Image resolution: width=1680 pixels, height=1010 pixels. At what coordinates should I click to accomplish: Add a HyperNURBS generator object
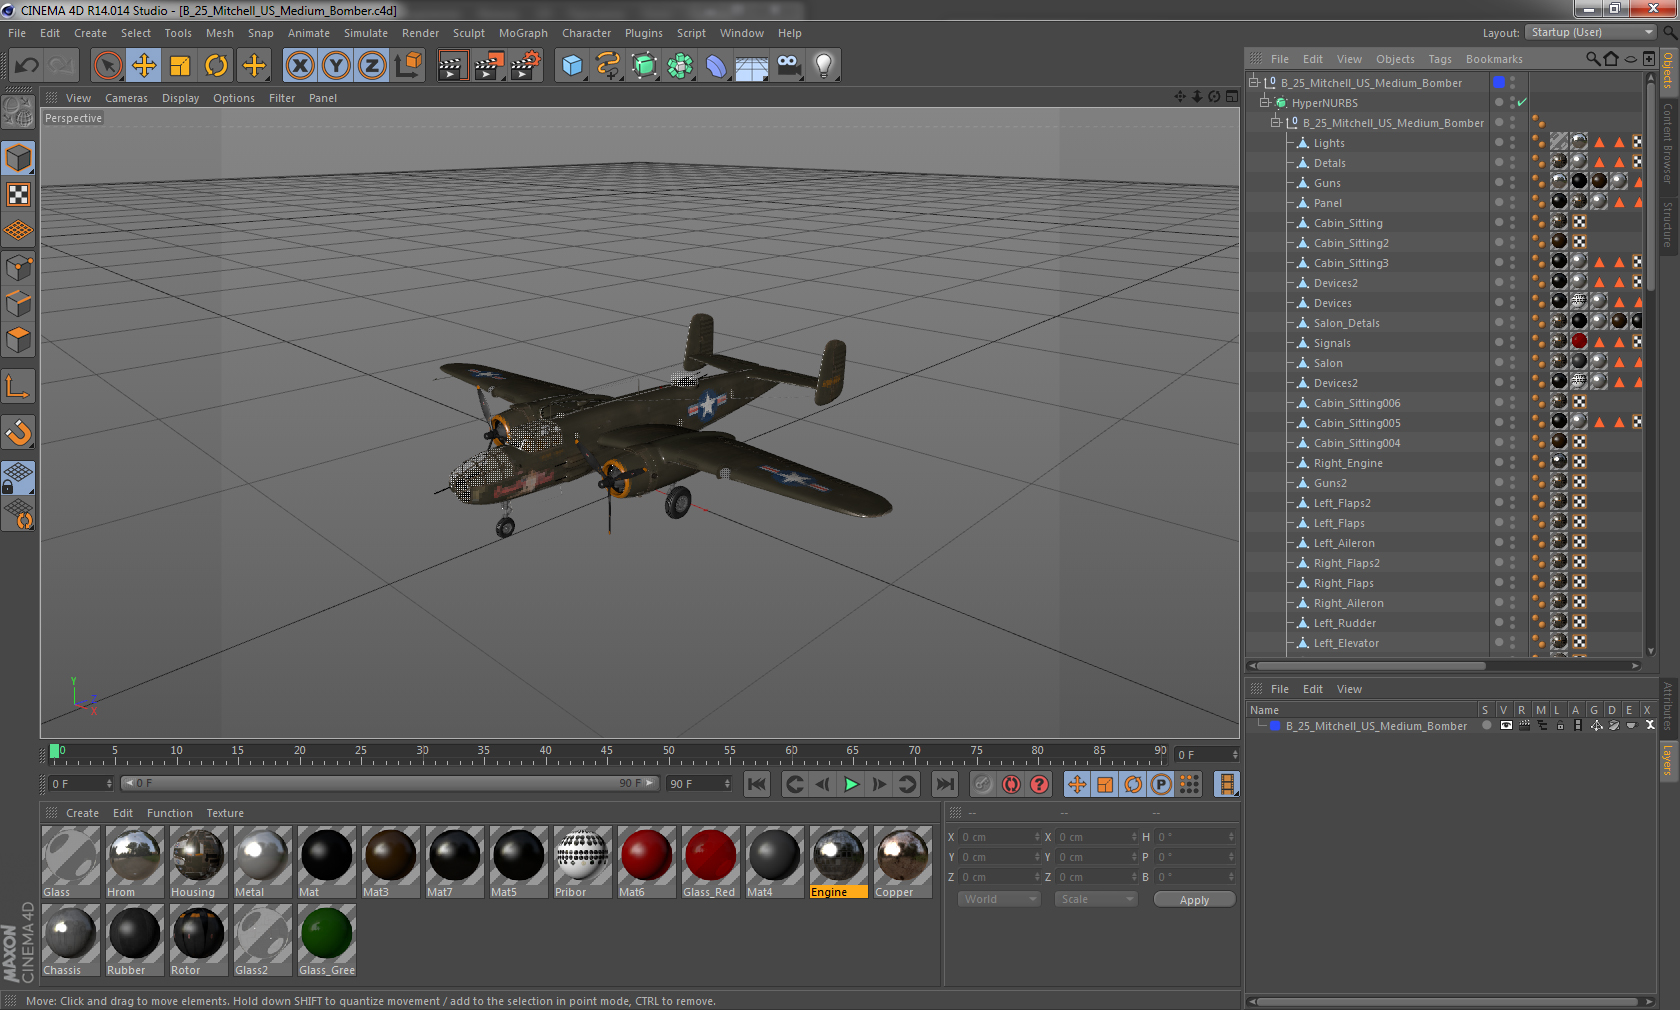pyautogui.click(x=645, y=66)
